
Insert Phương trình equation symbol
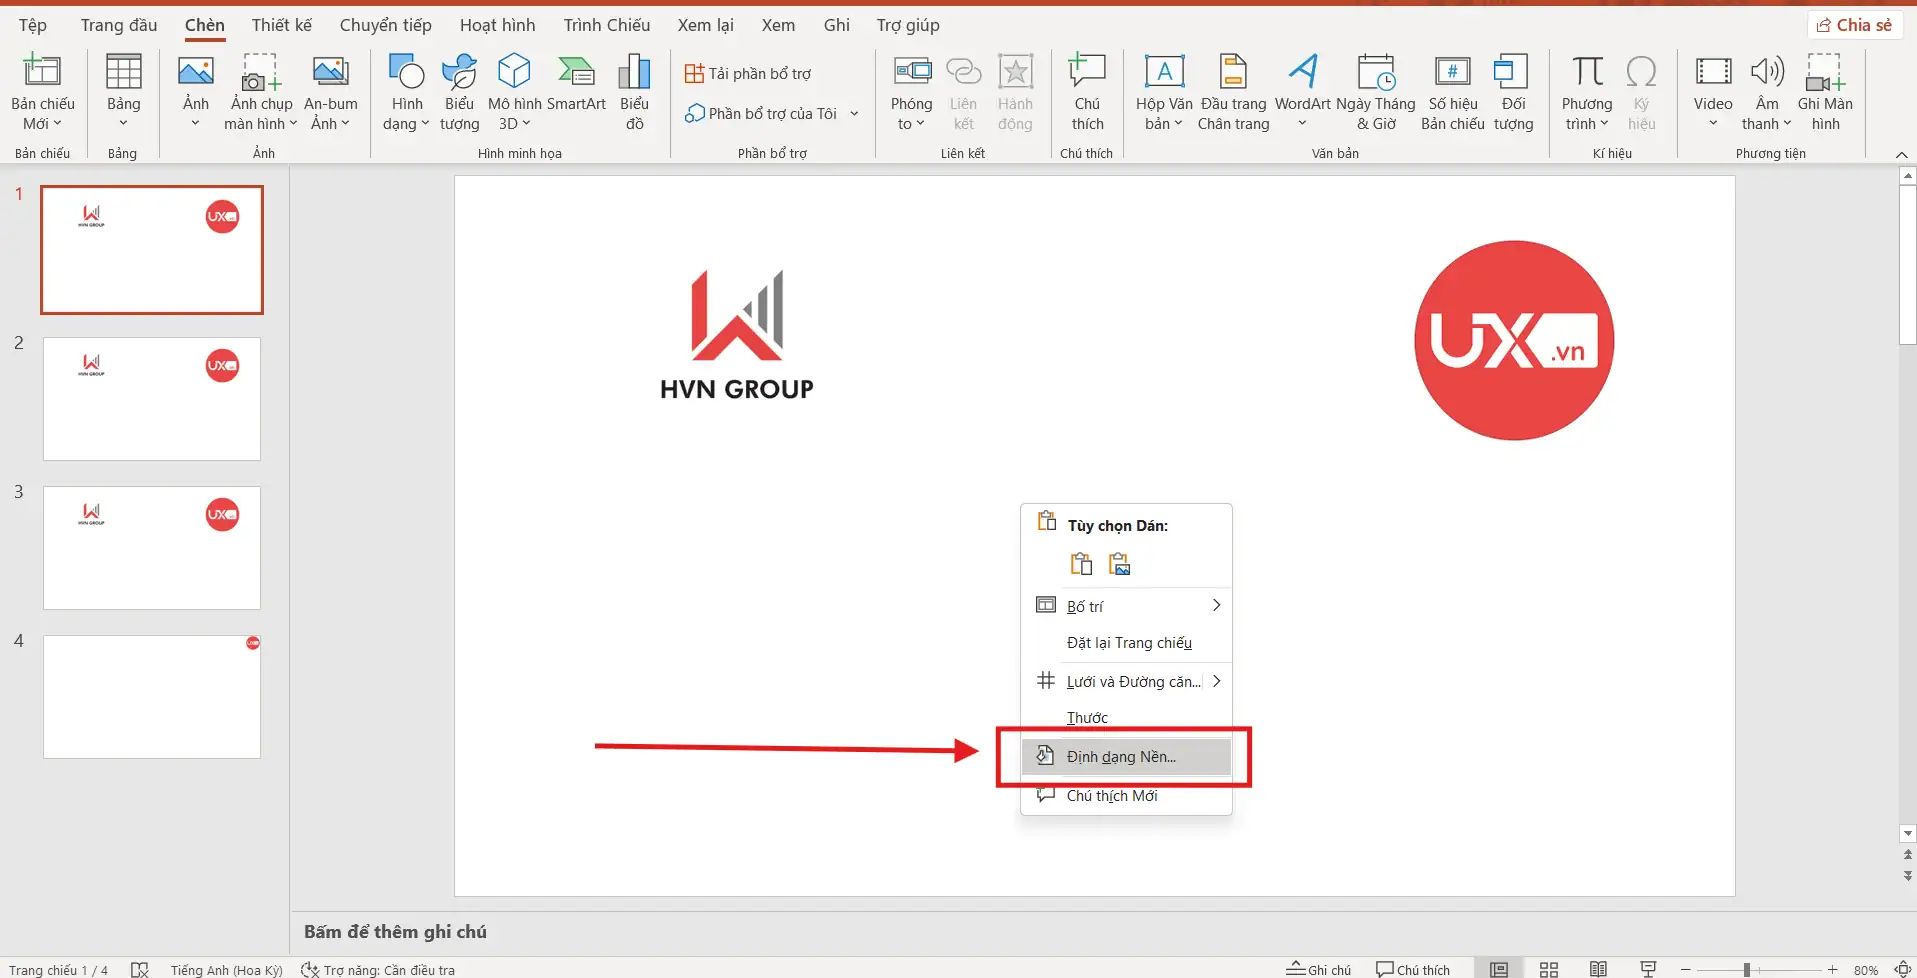point(1587,92)
